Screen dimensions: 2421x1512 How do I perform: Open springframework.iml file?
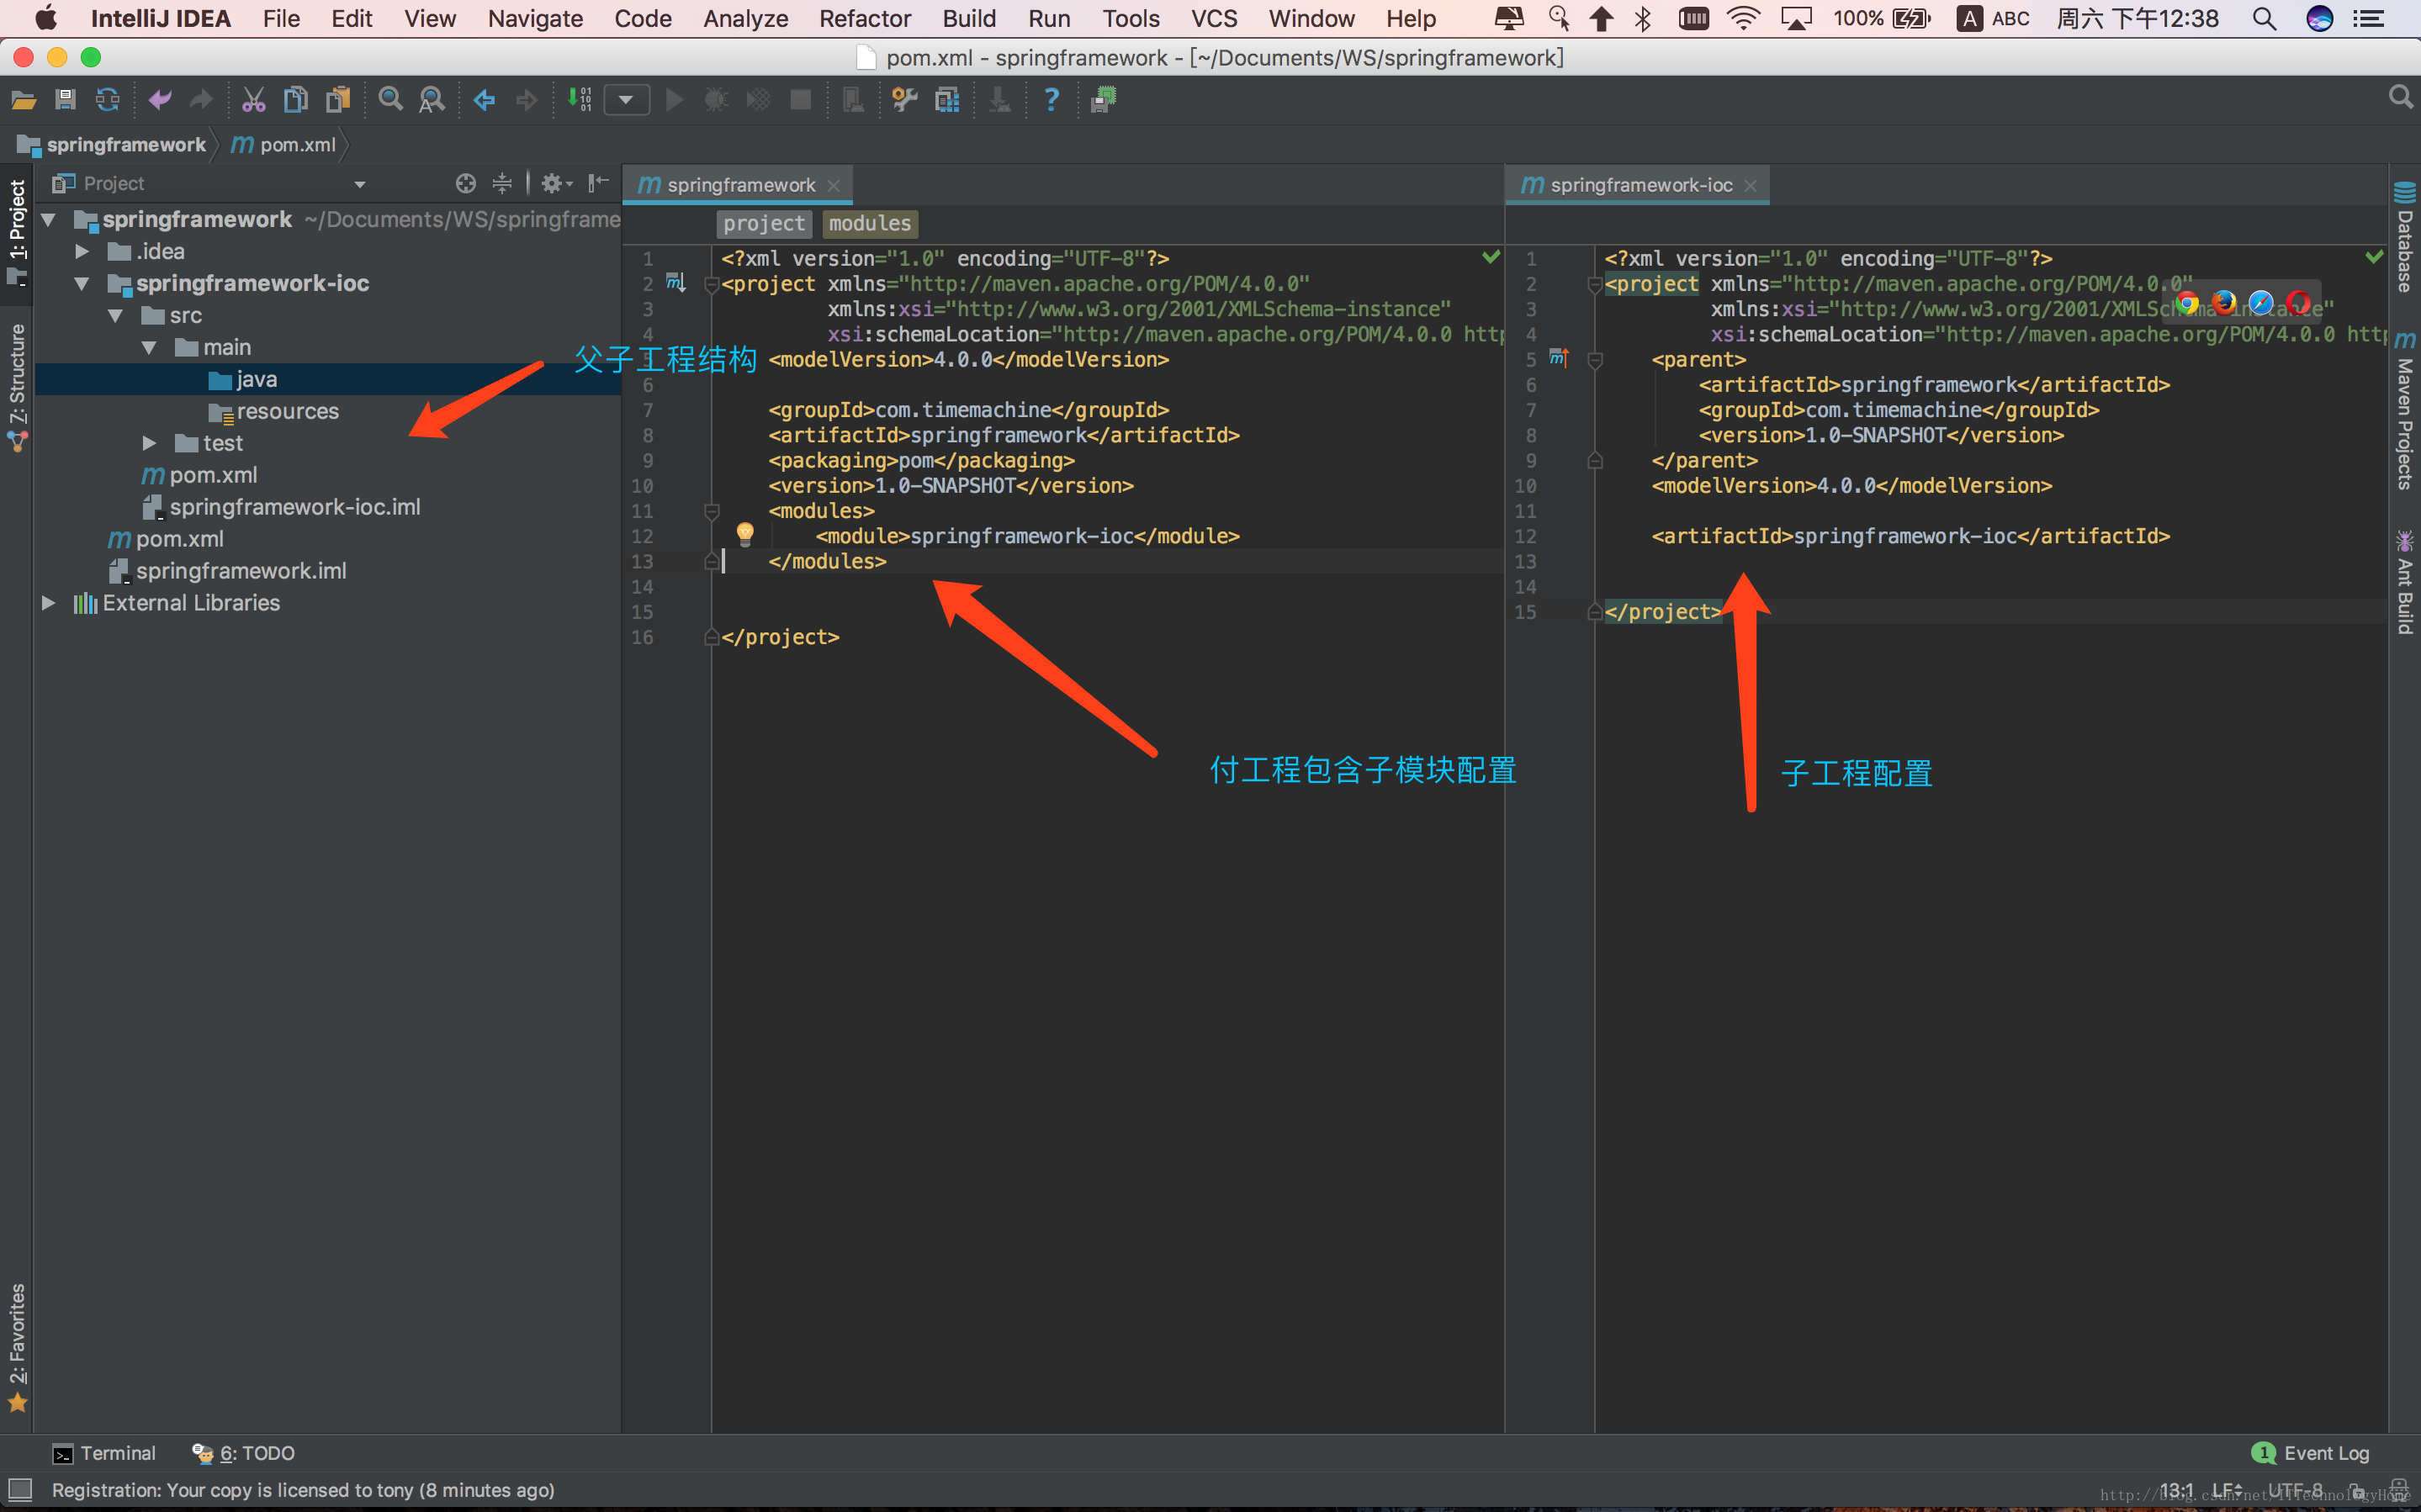pos(227,571)
